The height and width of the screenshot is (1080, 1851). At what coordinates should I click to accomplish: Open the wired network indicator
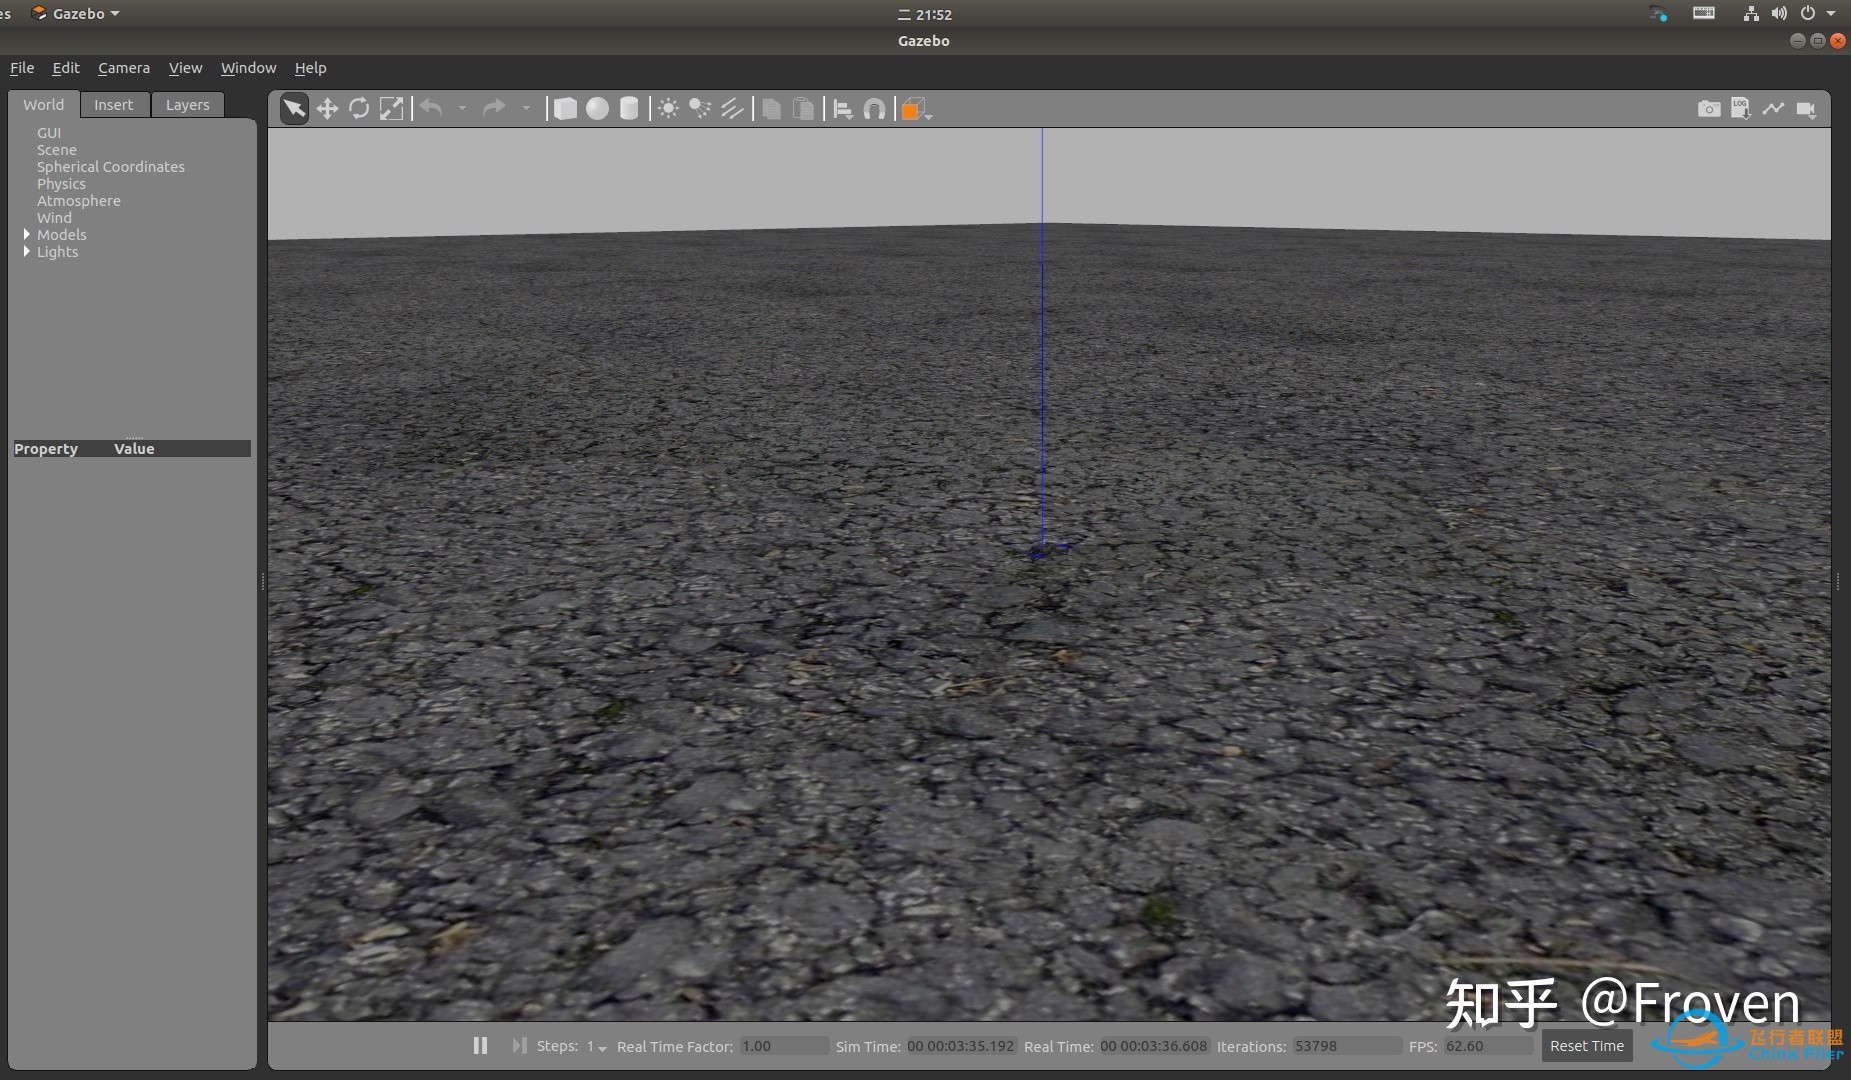(1751, 14)
